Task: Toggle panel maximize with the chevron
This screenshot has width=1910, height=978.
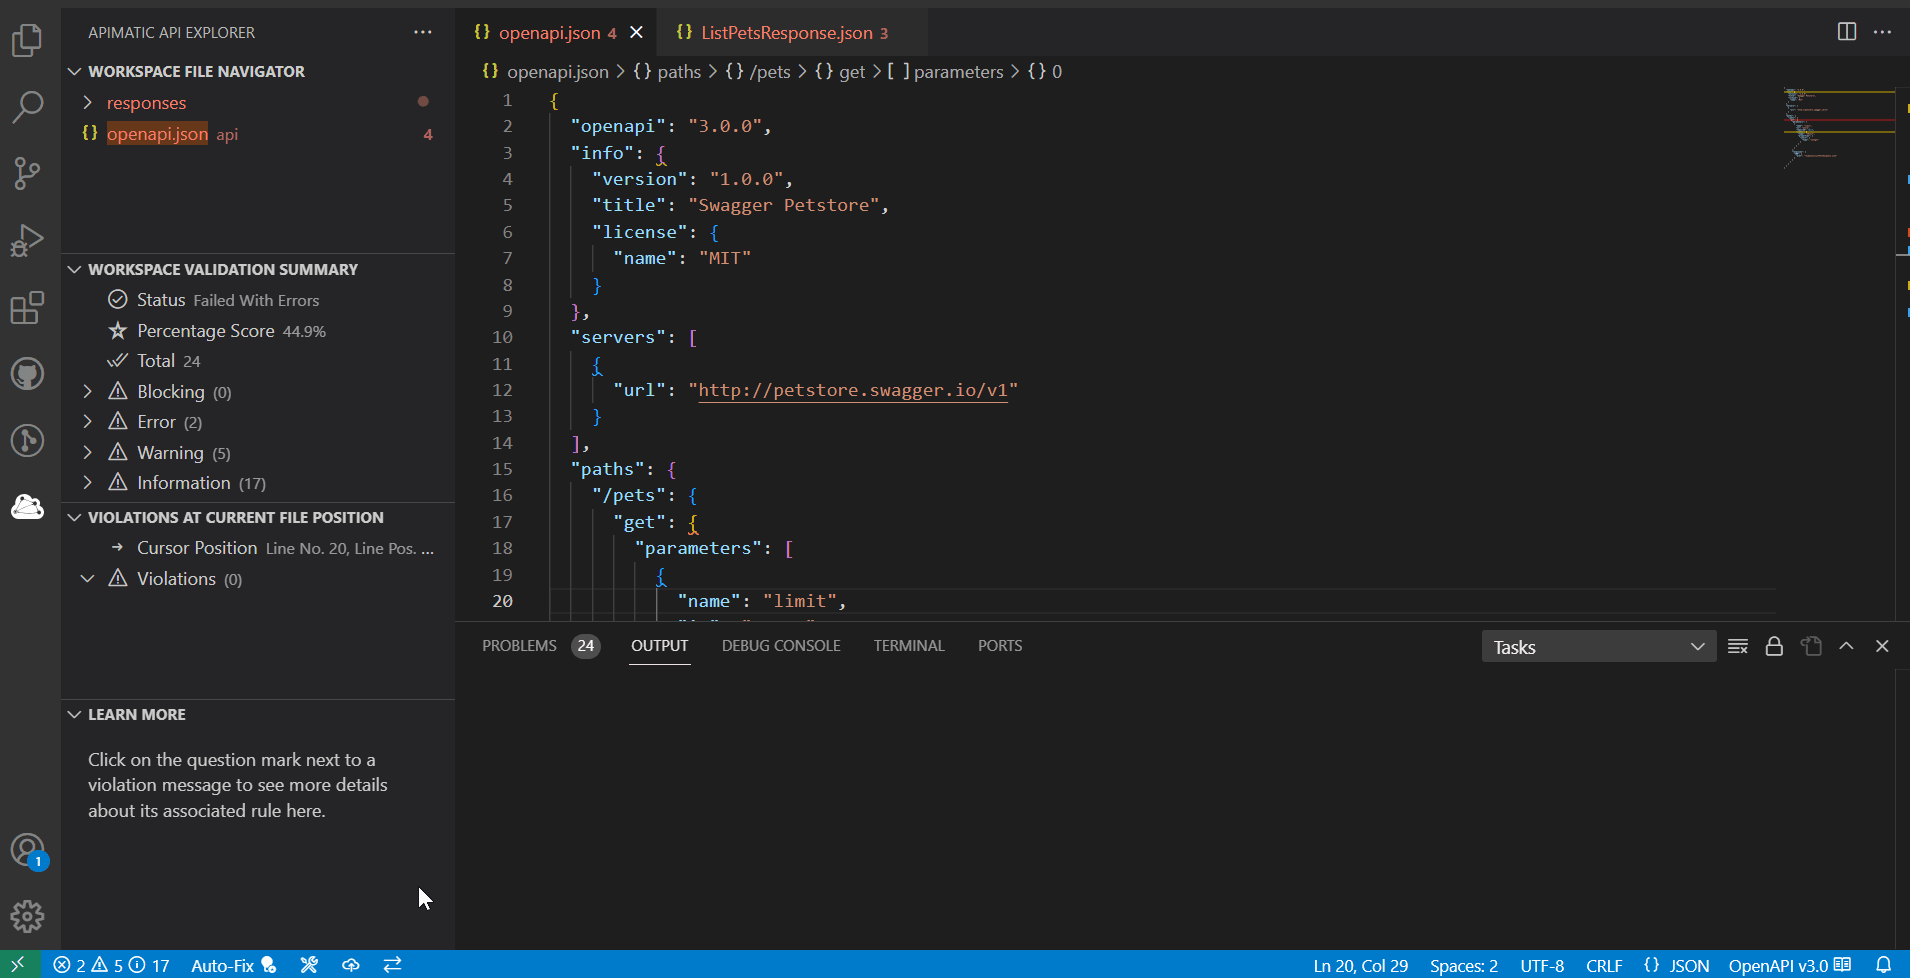Action: coord(1846,646)
